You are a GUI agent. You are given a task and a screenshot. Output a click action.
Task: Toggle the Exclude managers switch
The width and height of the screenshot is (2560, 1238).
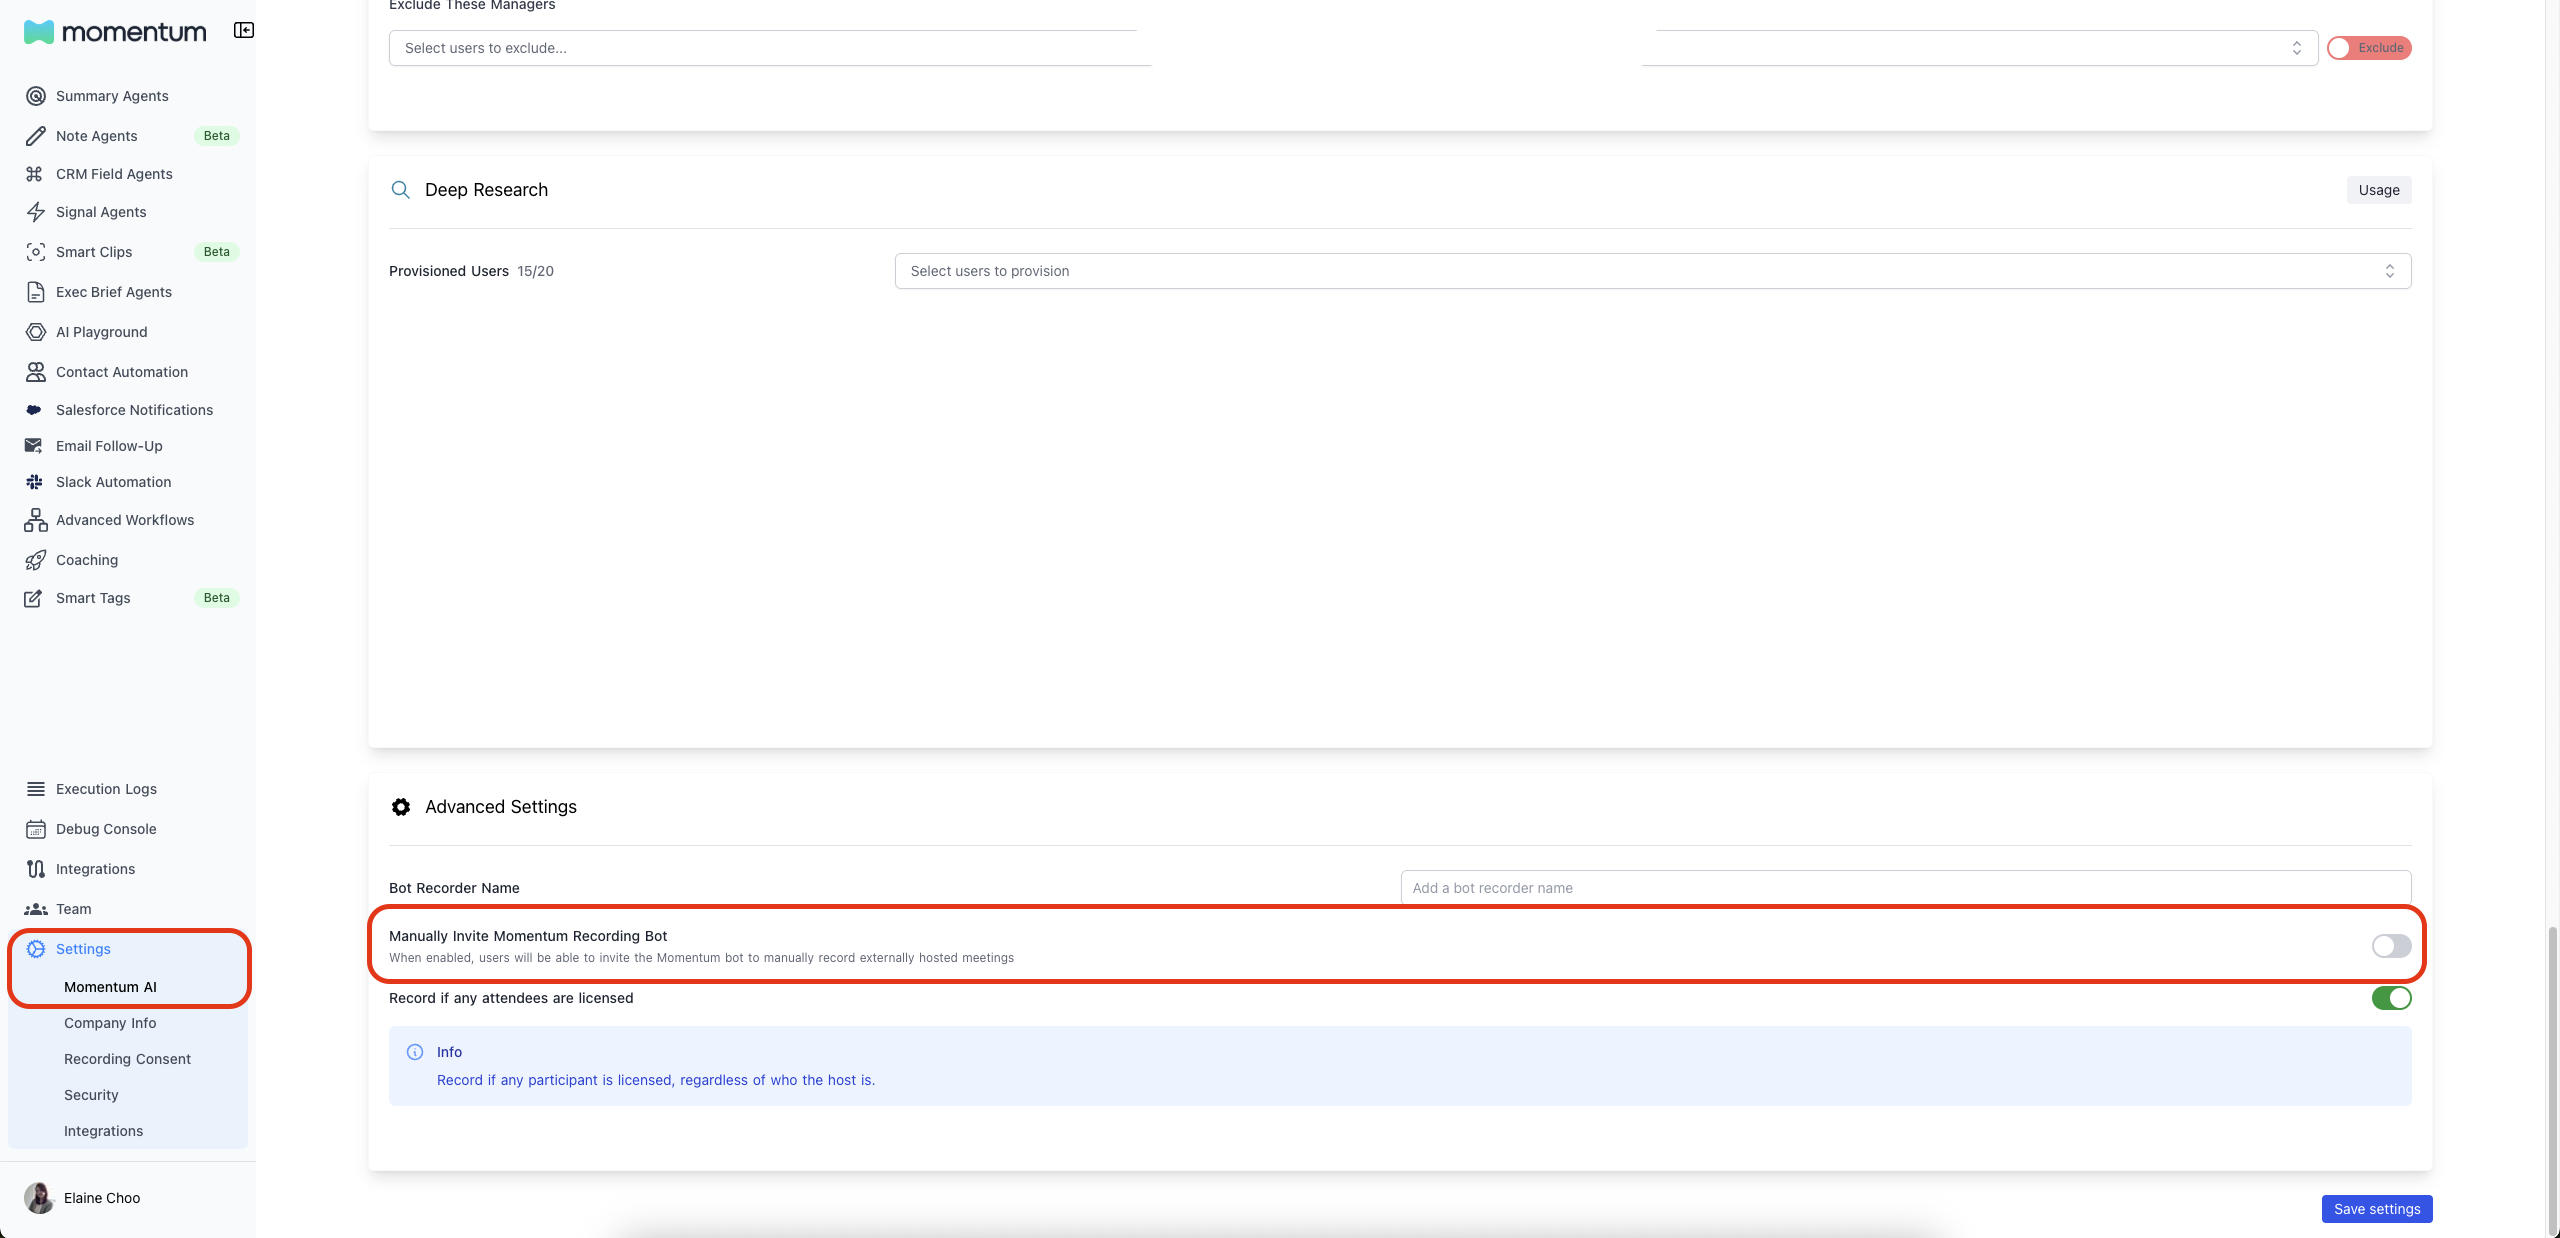pos(2368,48)
